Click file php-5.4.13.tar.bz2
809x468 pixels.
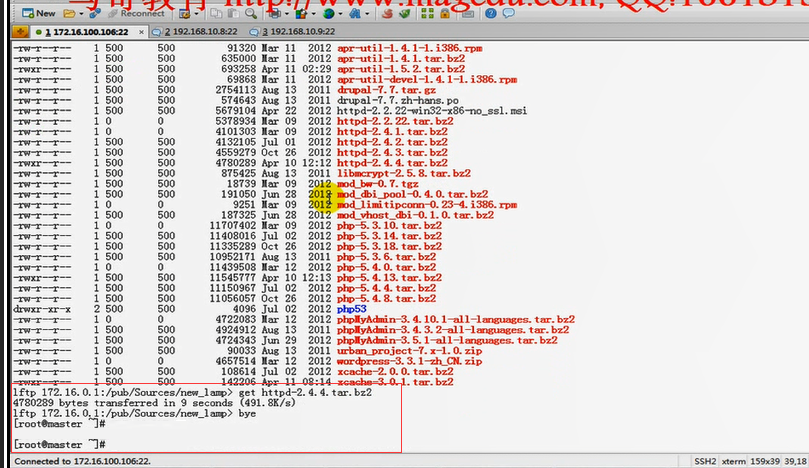click(x=390, y=278)
